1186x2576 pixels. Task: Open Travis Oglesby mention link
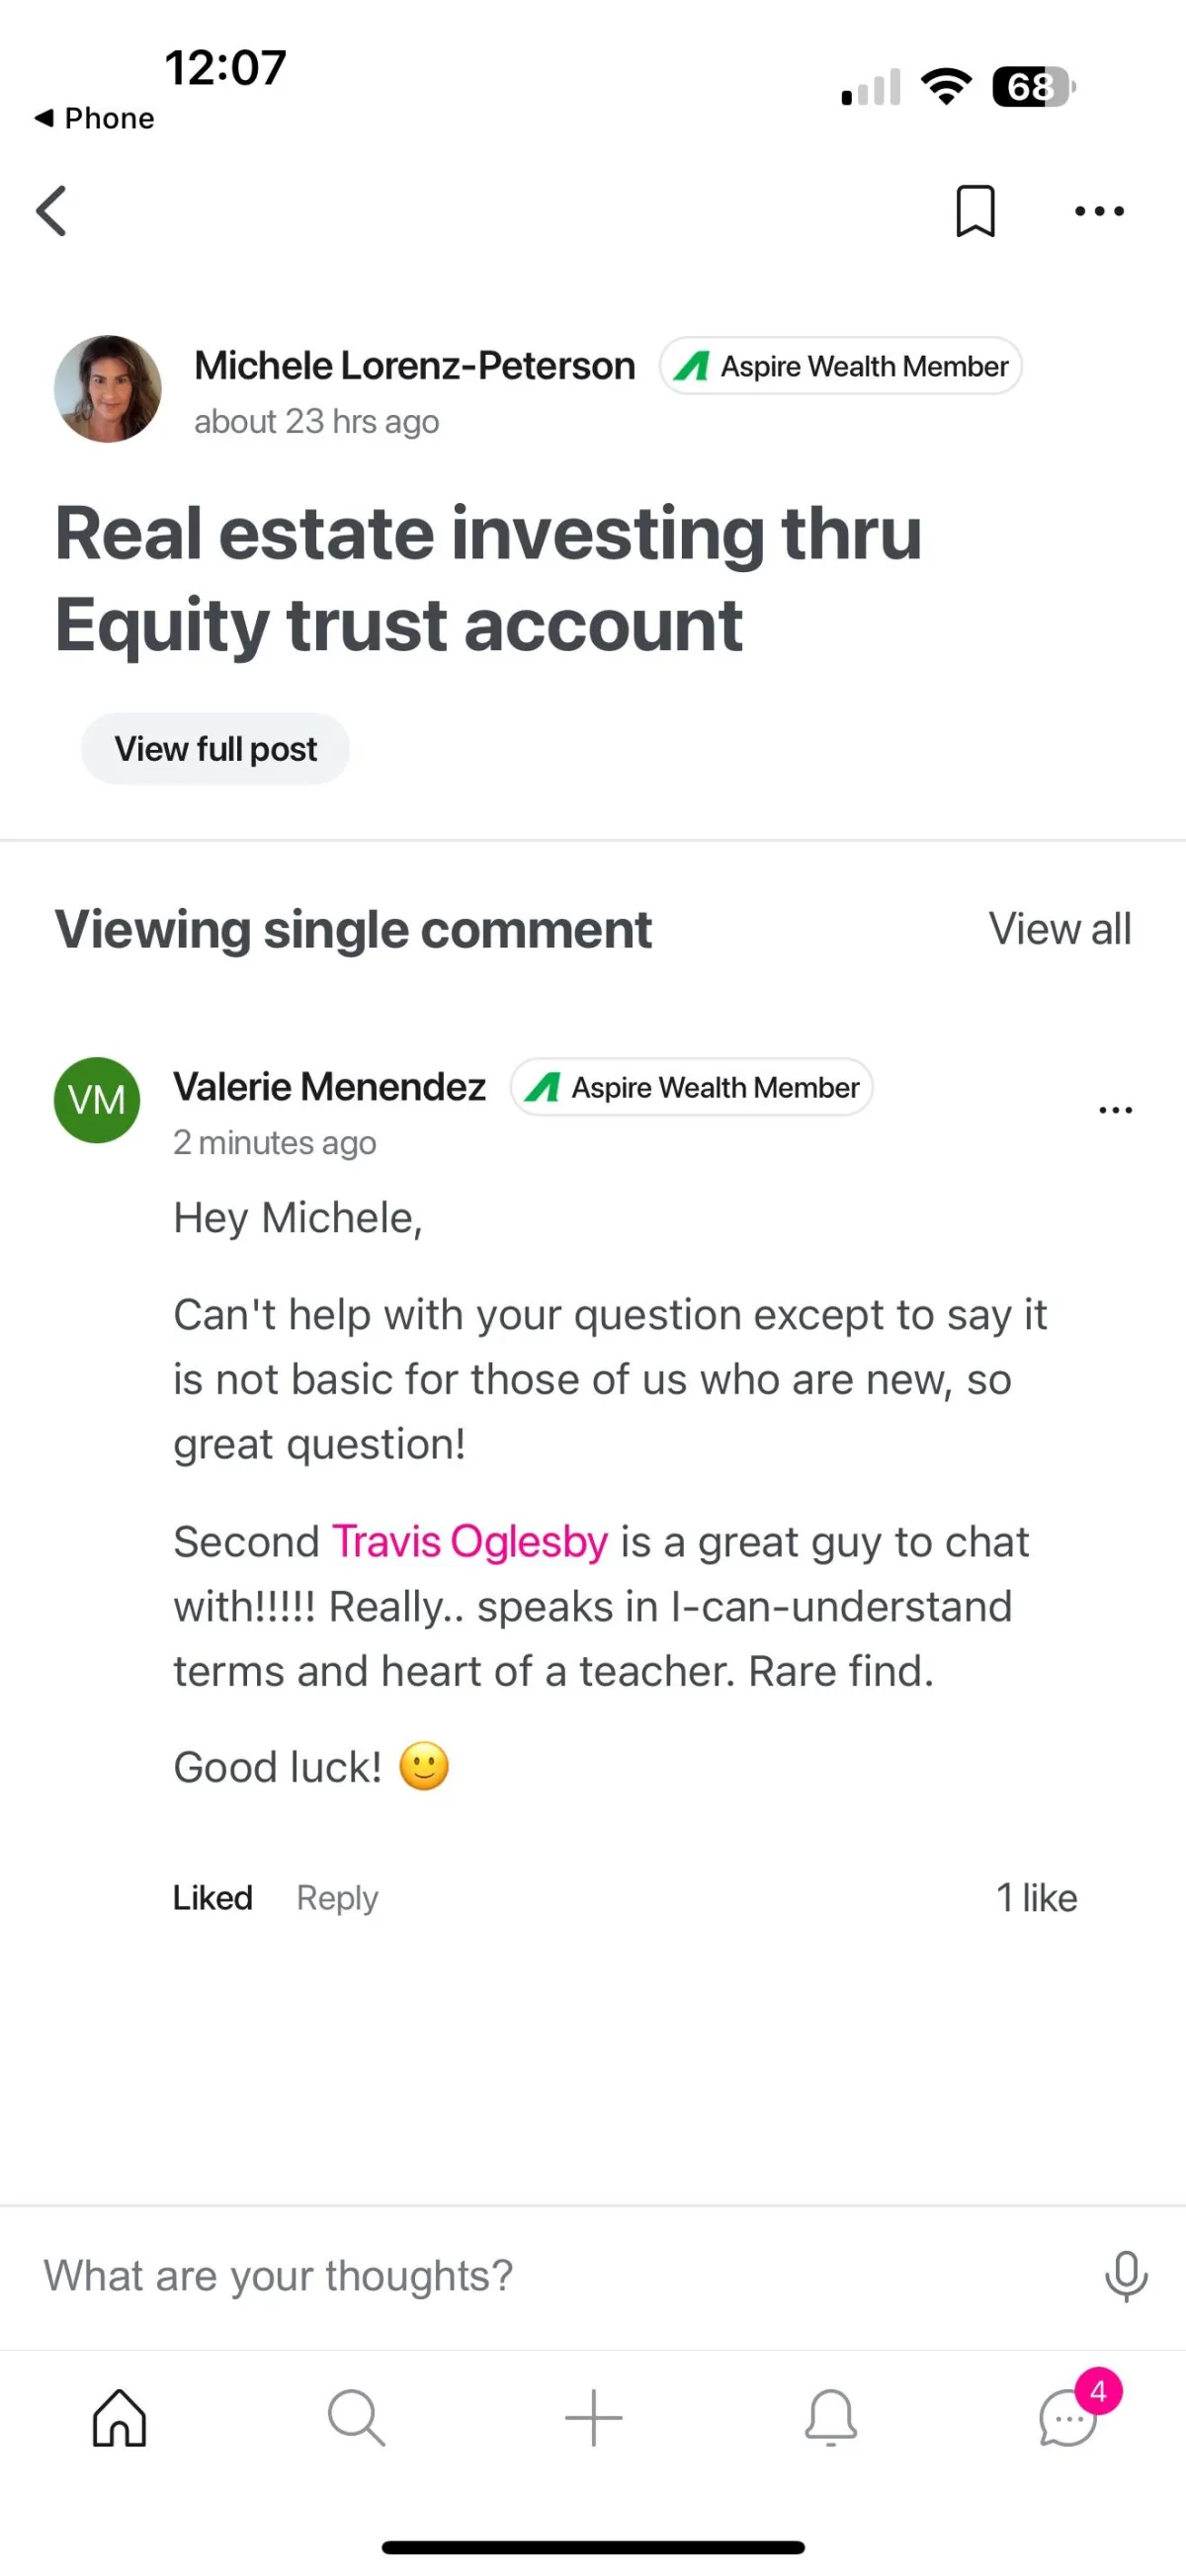click(469, 1542)
